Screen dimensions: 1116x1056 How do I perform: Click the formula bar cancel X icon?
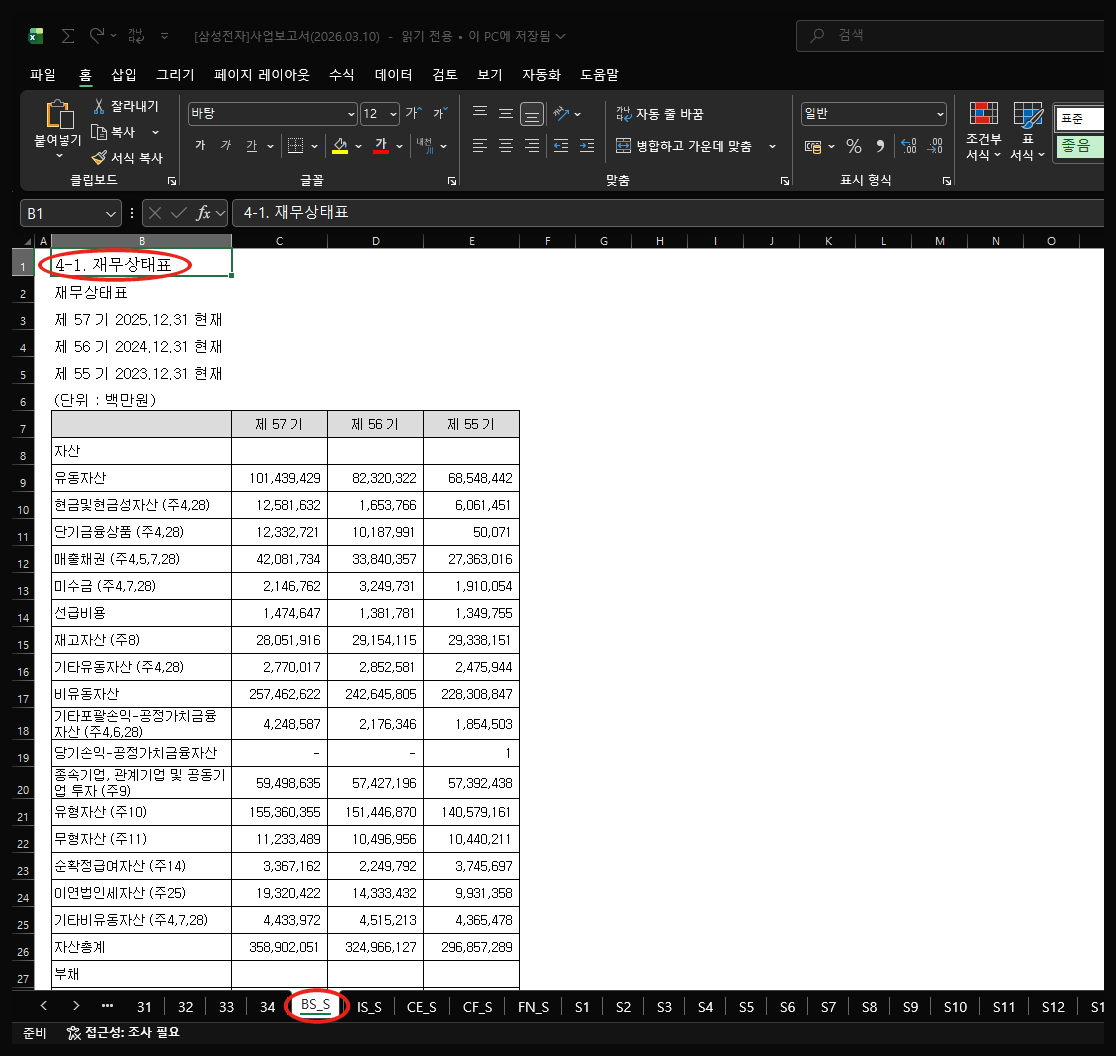pos(155,213)
